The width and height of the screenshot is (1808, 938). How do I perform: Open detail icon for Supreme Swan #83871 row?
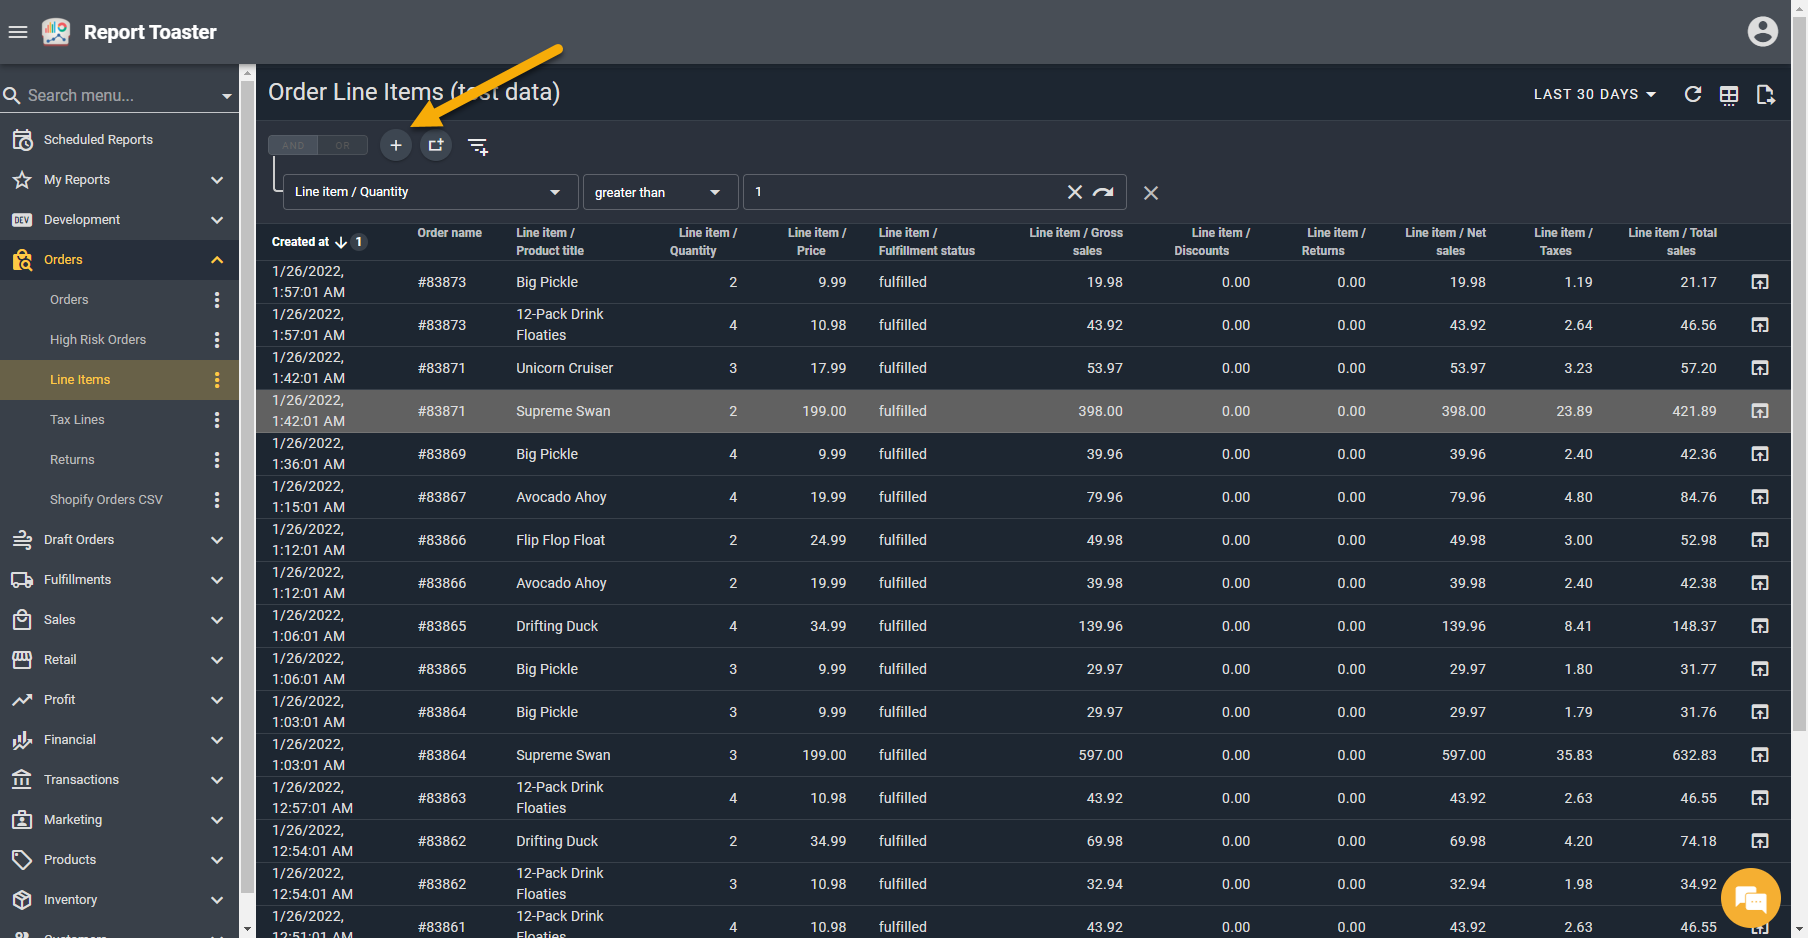pos(1760,411)
